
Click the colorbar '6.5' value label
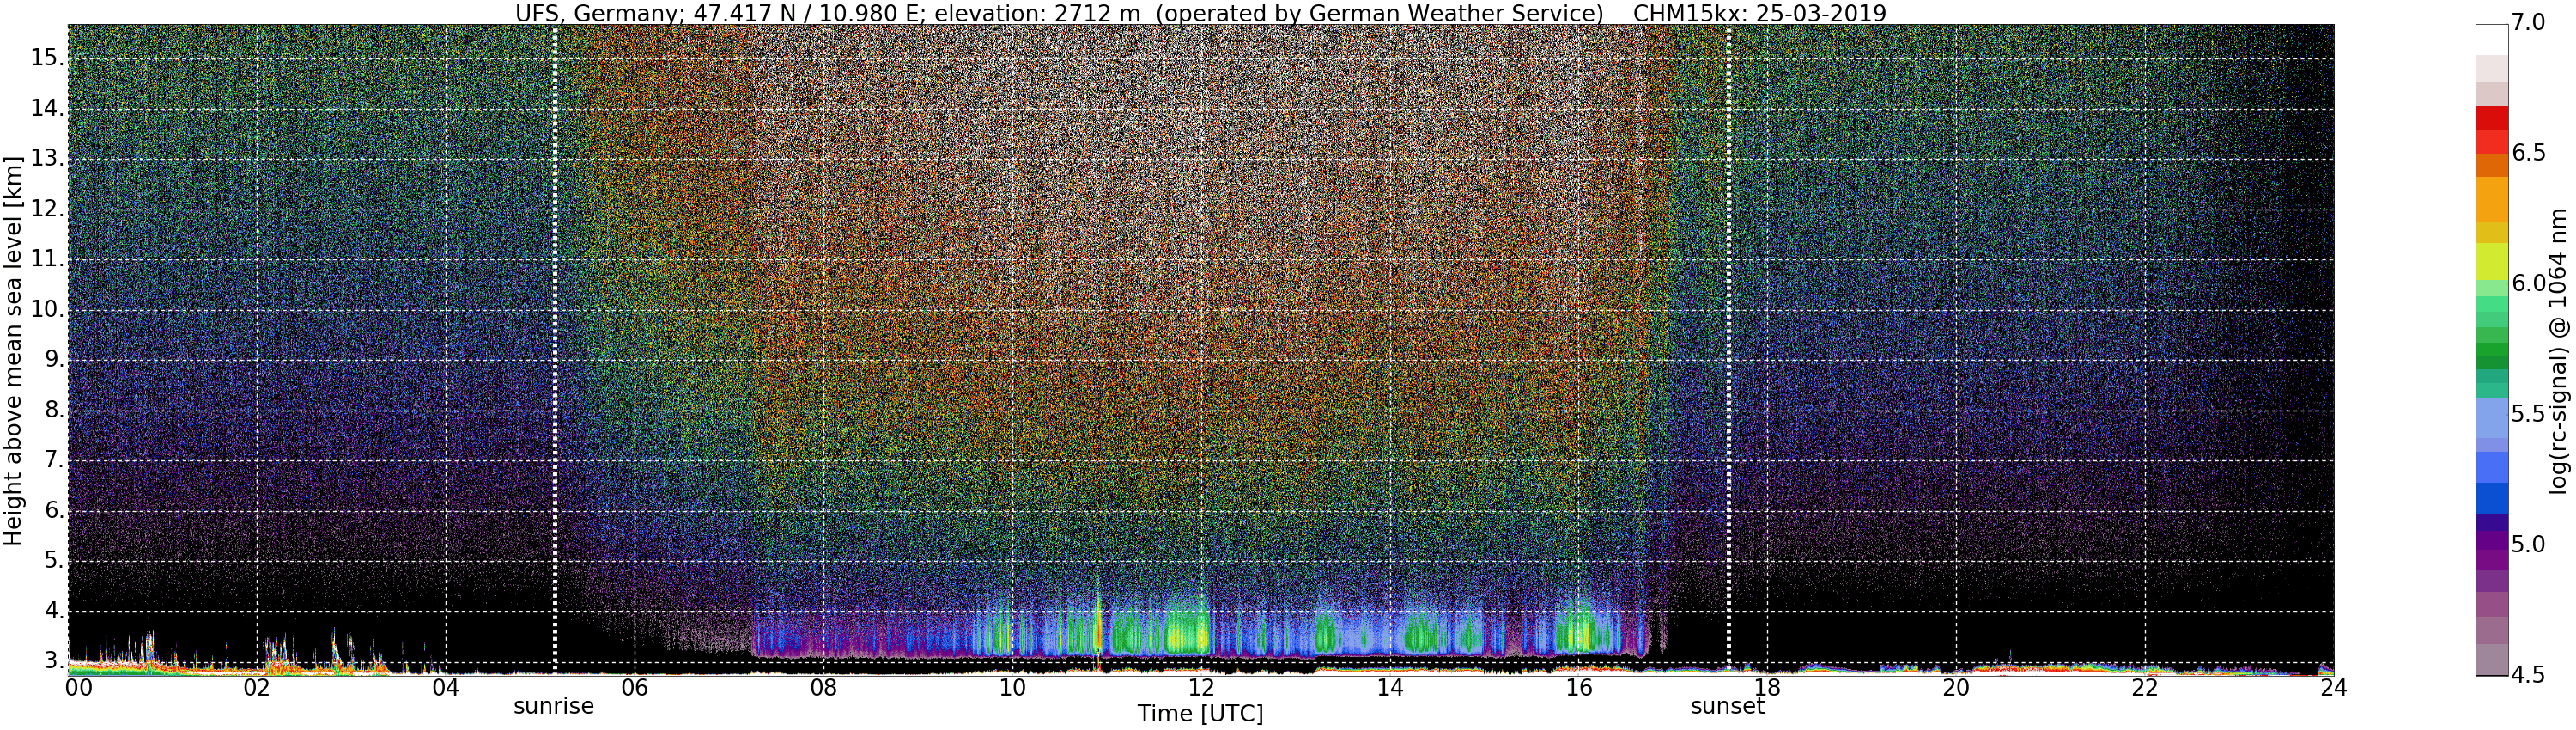click(x=2530, y=153)
